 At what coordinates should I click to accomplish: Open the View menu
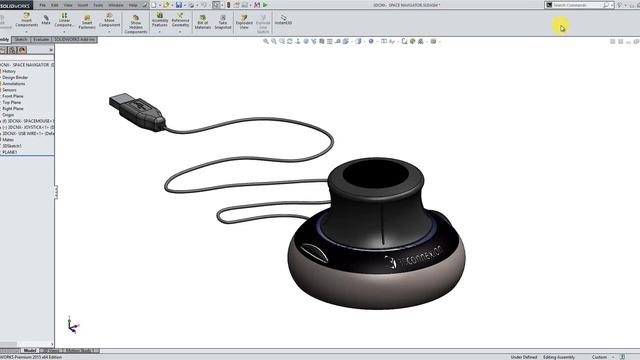coord(68,5)
